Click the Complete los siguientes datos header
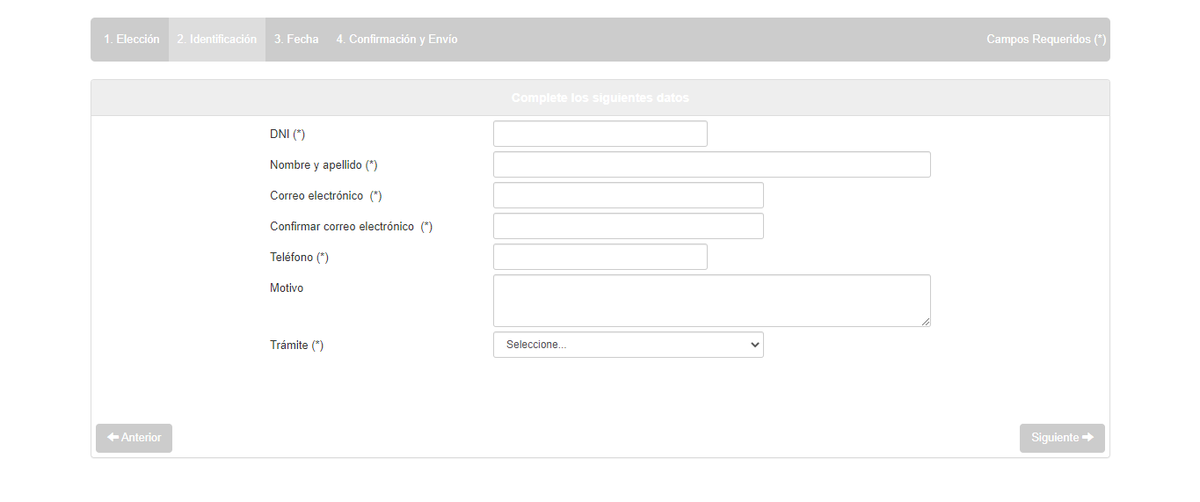The image size is (1200, 502). pyautogui.click(x=600, y=98)
